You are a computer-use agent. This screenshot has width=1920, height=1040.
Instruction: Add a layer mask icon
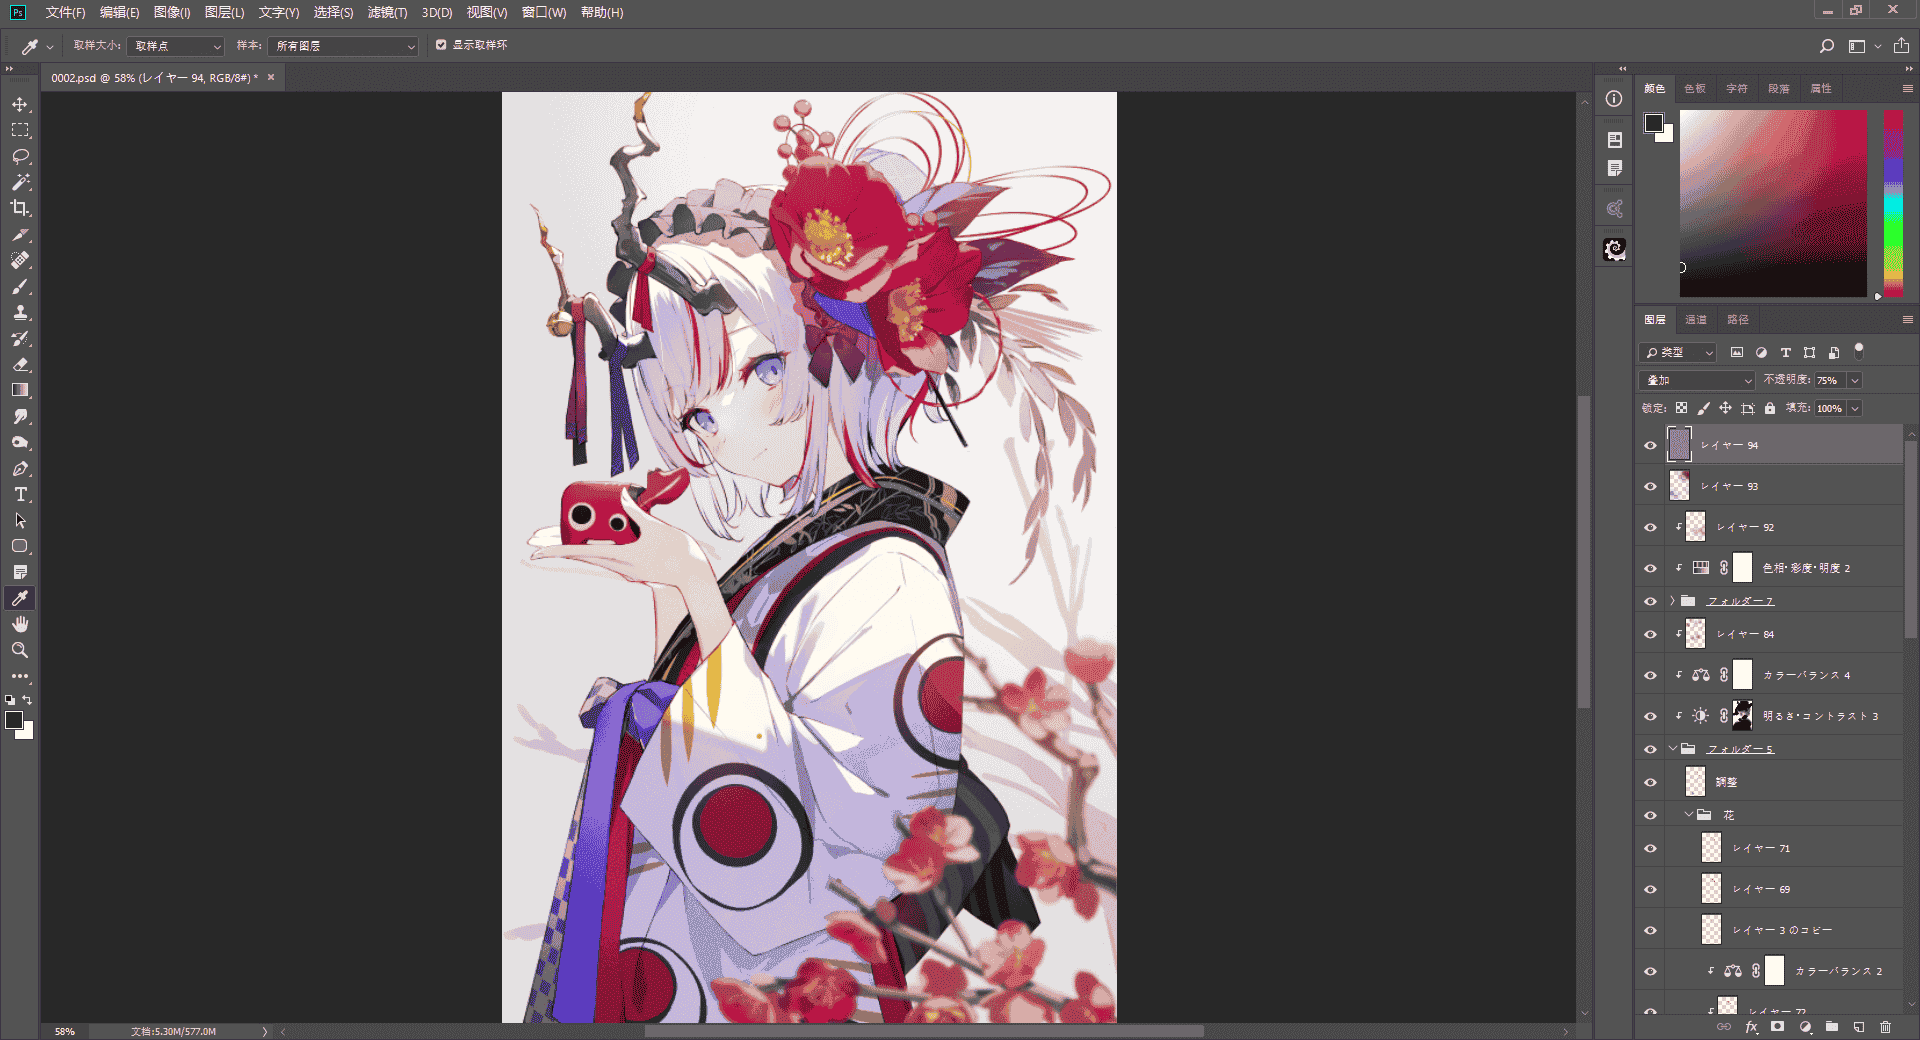tap(1777, 1027)
